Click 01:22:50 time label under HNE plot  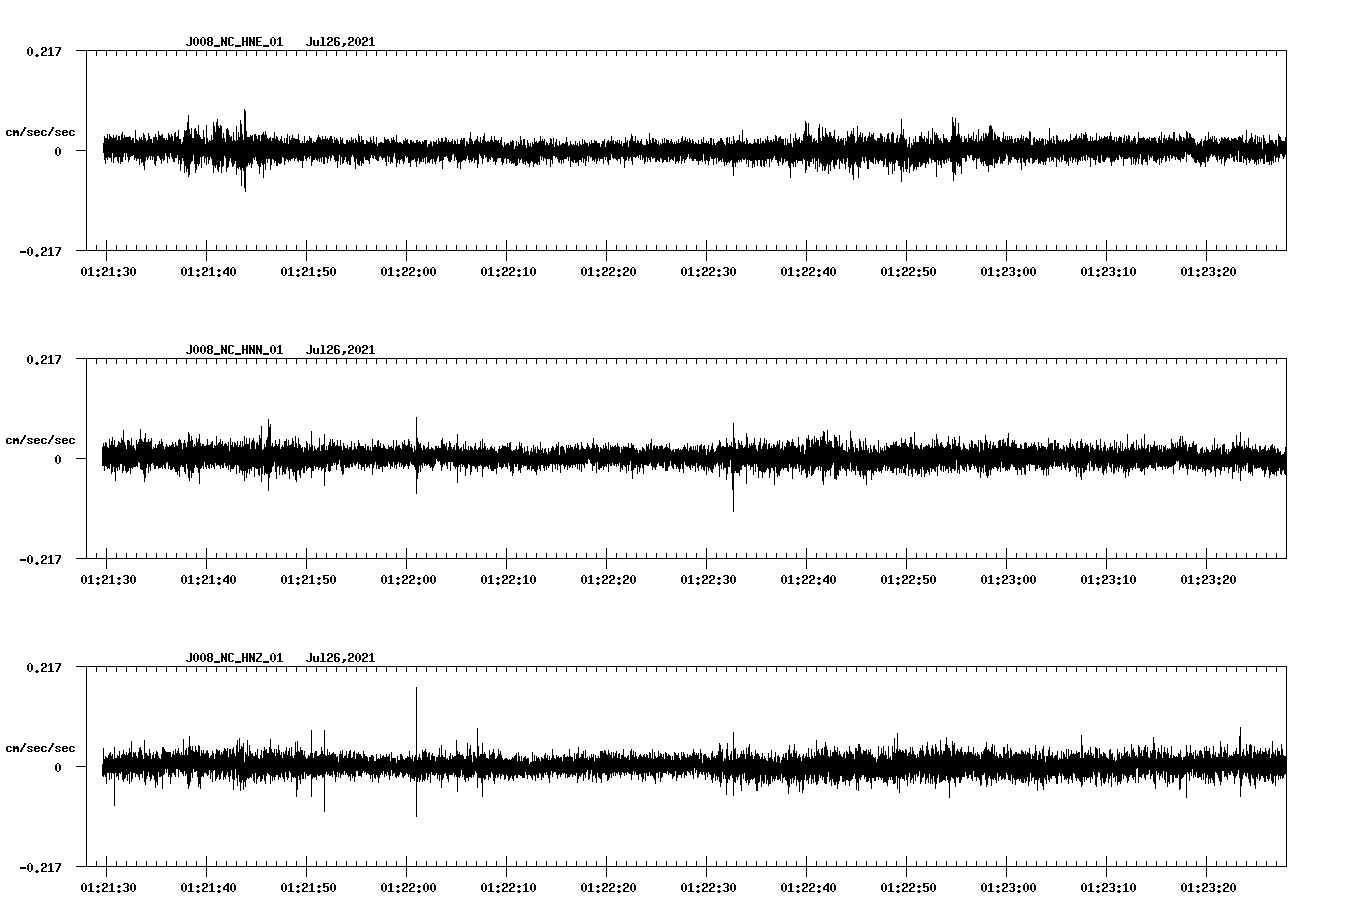(907, 271)
